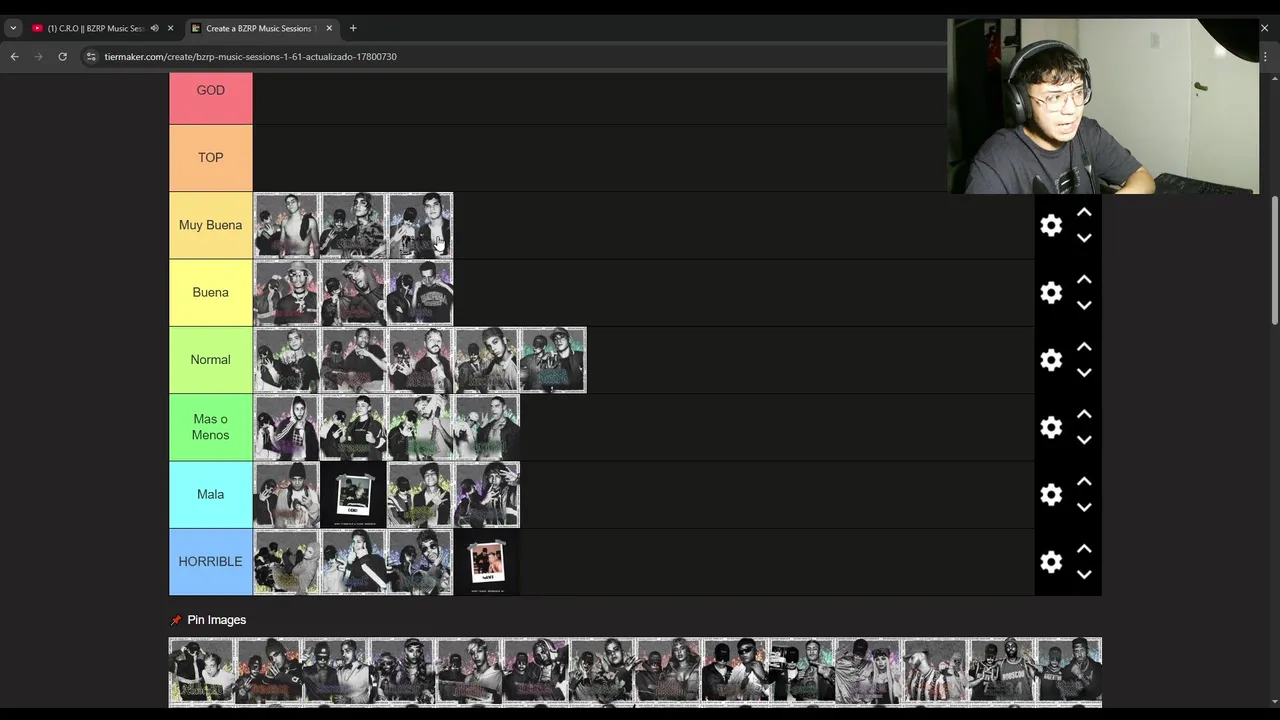This screenshot has height=720, width=1280.
Task: Go back in browser history
Action: tap(15, 57)
